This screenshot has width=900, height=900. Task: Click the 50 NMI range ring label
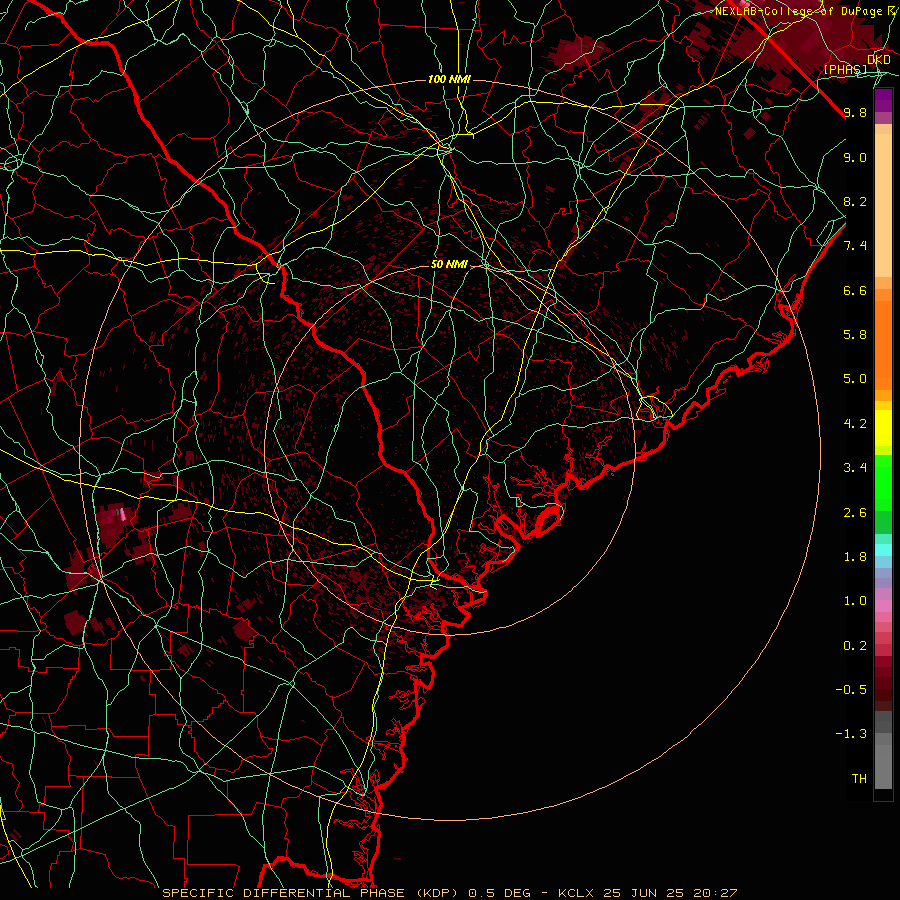(449, 264)
